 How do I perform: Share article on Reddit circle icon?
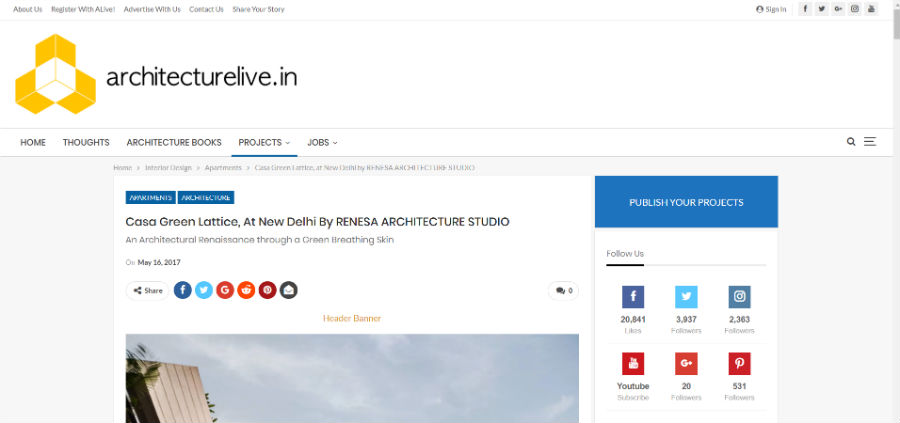click(x=246, y=290)
